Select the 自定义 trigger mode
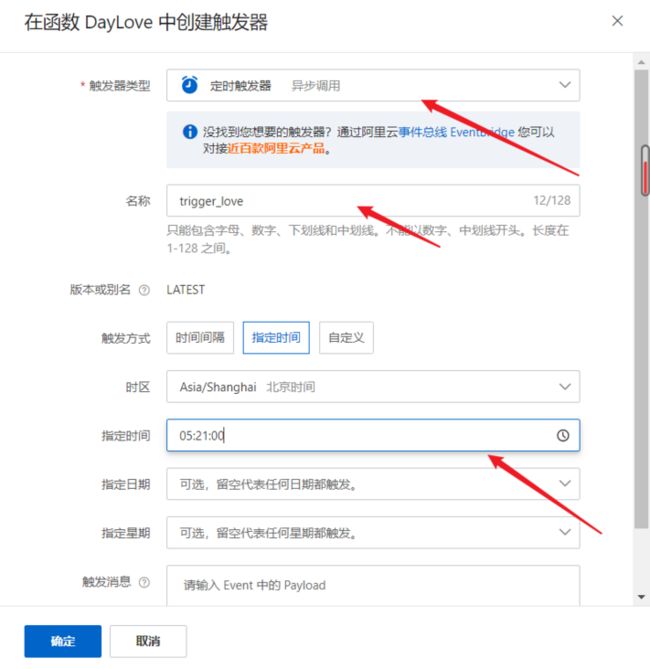 (346, 337)
